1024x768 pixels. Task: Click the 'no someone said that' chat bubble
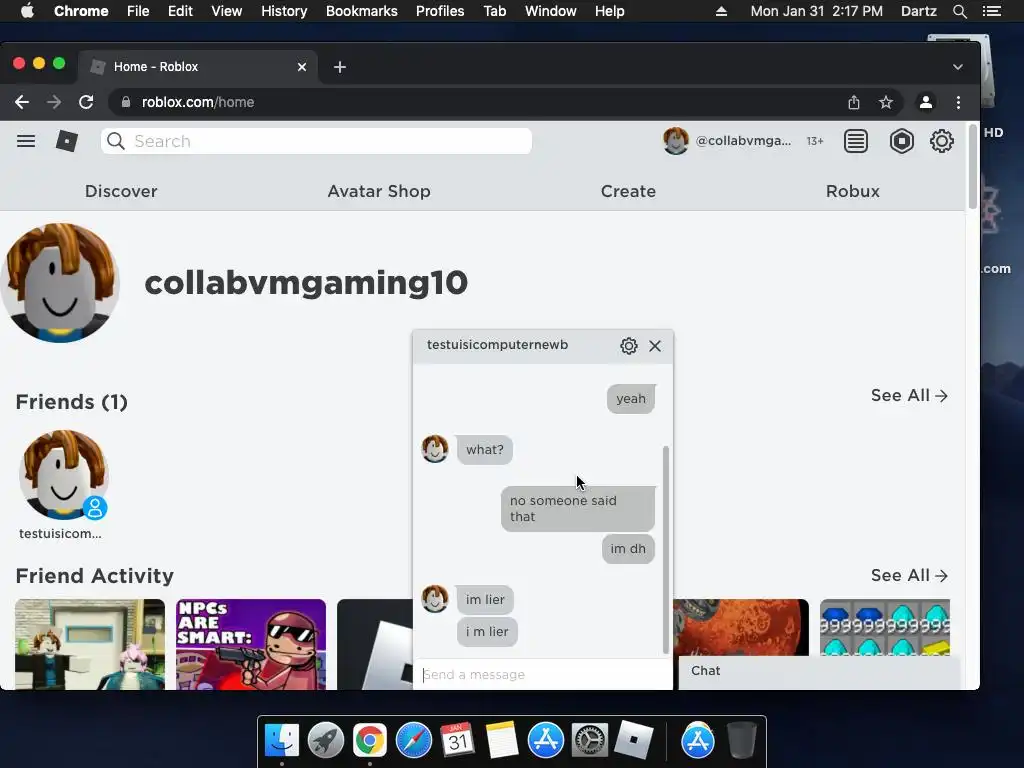point(578,509)
